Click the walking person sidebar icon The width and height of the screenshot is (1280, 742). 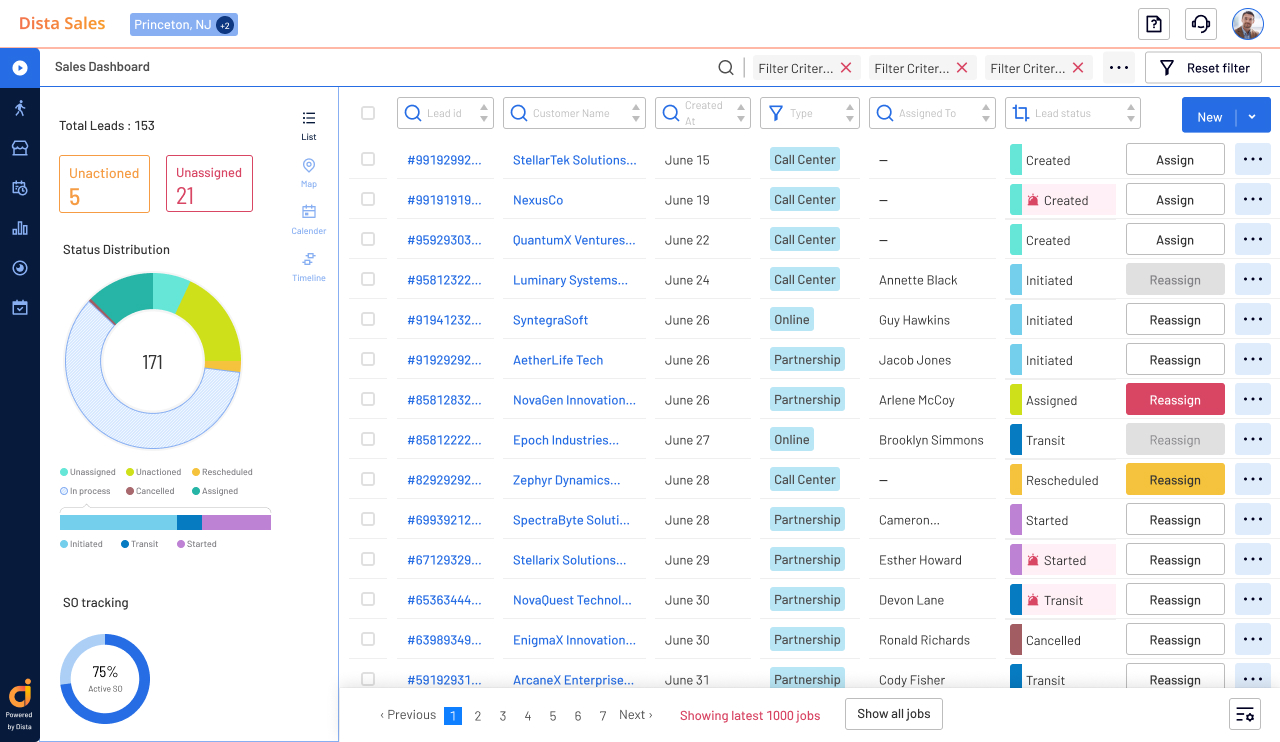[19, 108]
